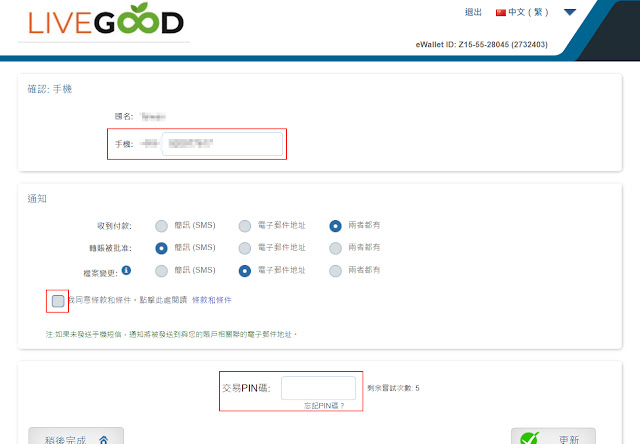Viewport: 640px width, 444px height.
Task: Open the 條款和條件 terms link
Action: tap(213, 300)
